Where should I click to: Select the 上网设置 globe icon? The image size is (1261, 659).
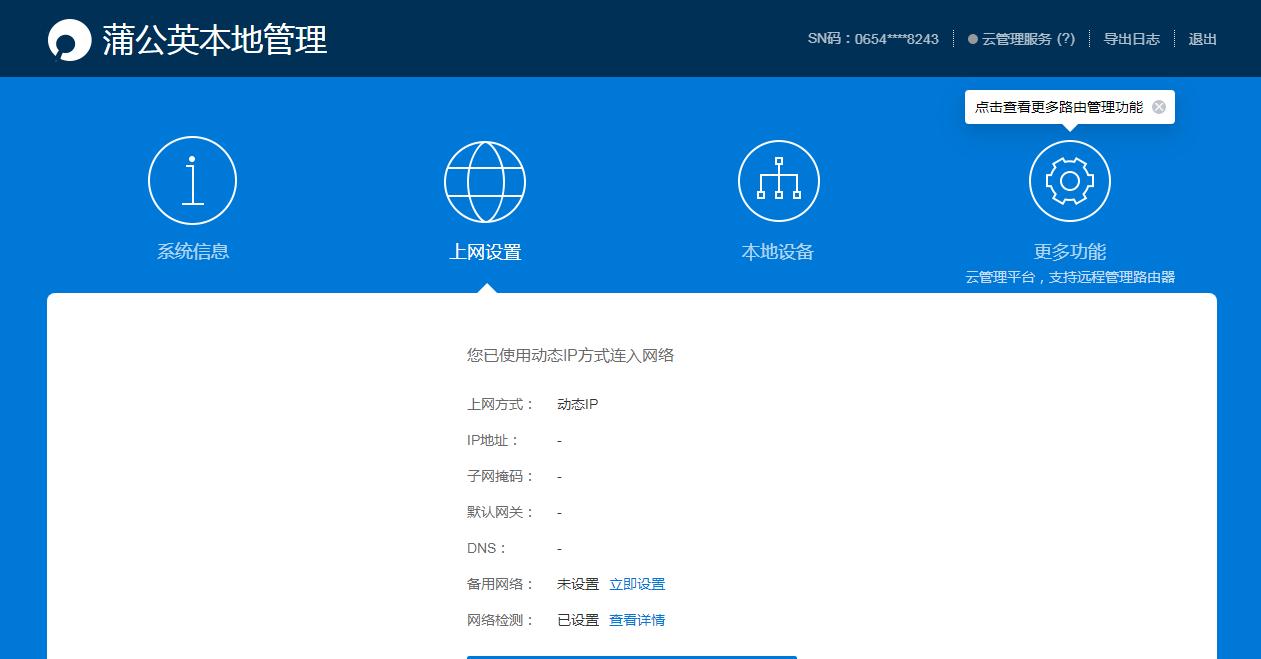pyautogui.click(x=485, y=180)
